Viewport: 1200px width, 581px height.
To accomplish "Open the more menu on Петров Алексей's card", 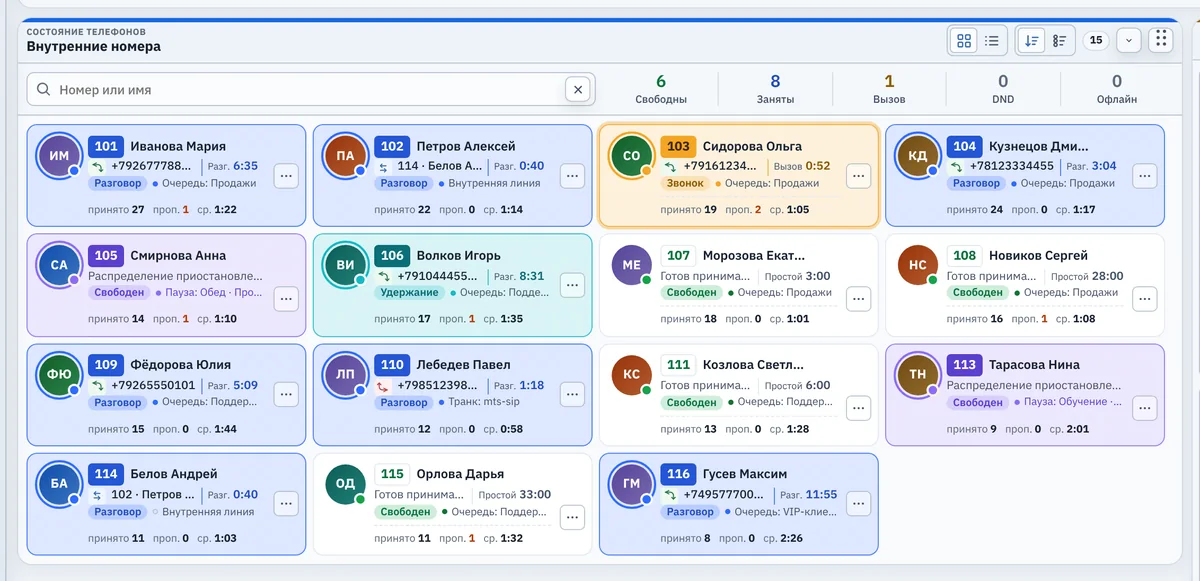I will (x=572, y=175).
